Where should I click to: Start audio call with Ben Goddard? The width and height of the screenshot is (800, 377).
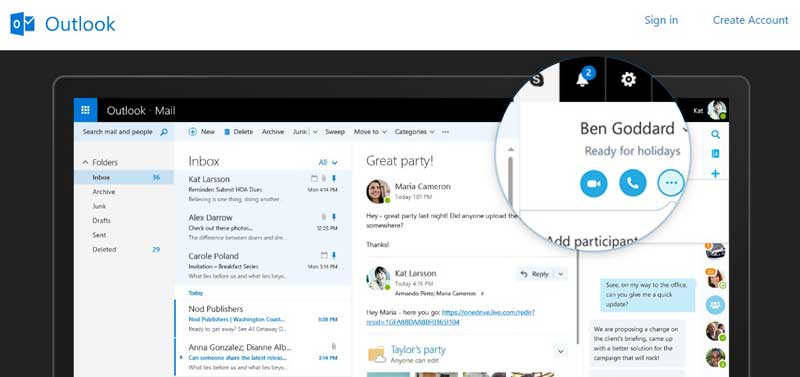point(633,183)
